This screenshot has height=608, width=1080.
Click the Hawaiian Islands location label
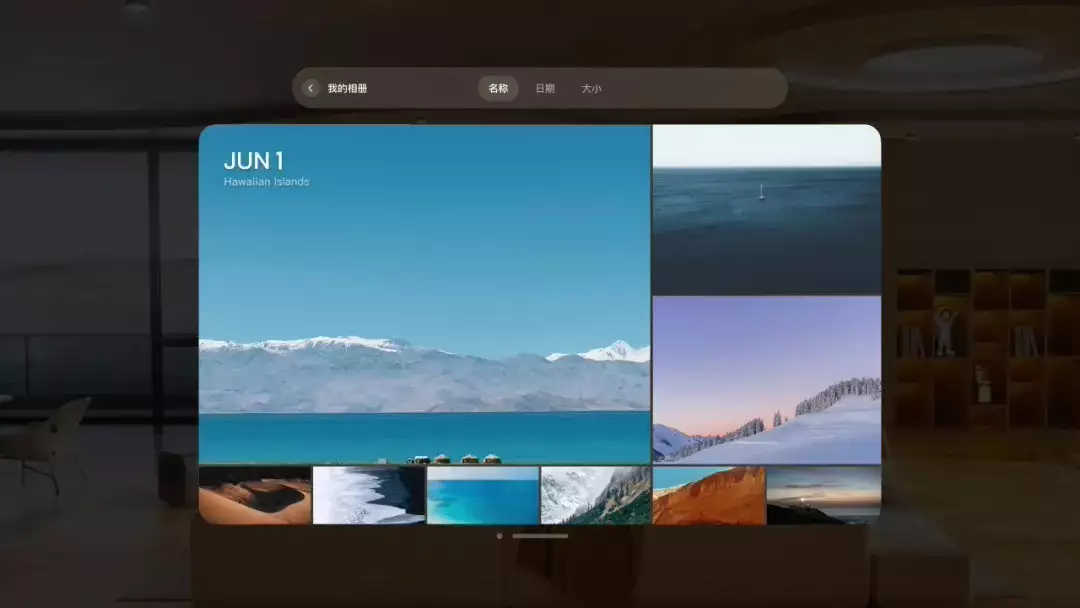coord(267,182)
